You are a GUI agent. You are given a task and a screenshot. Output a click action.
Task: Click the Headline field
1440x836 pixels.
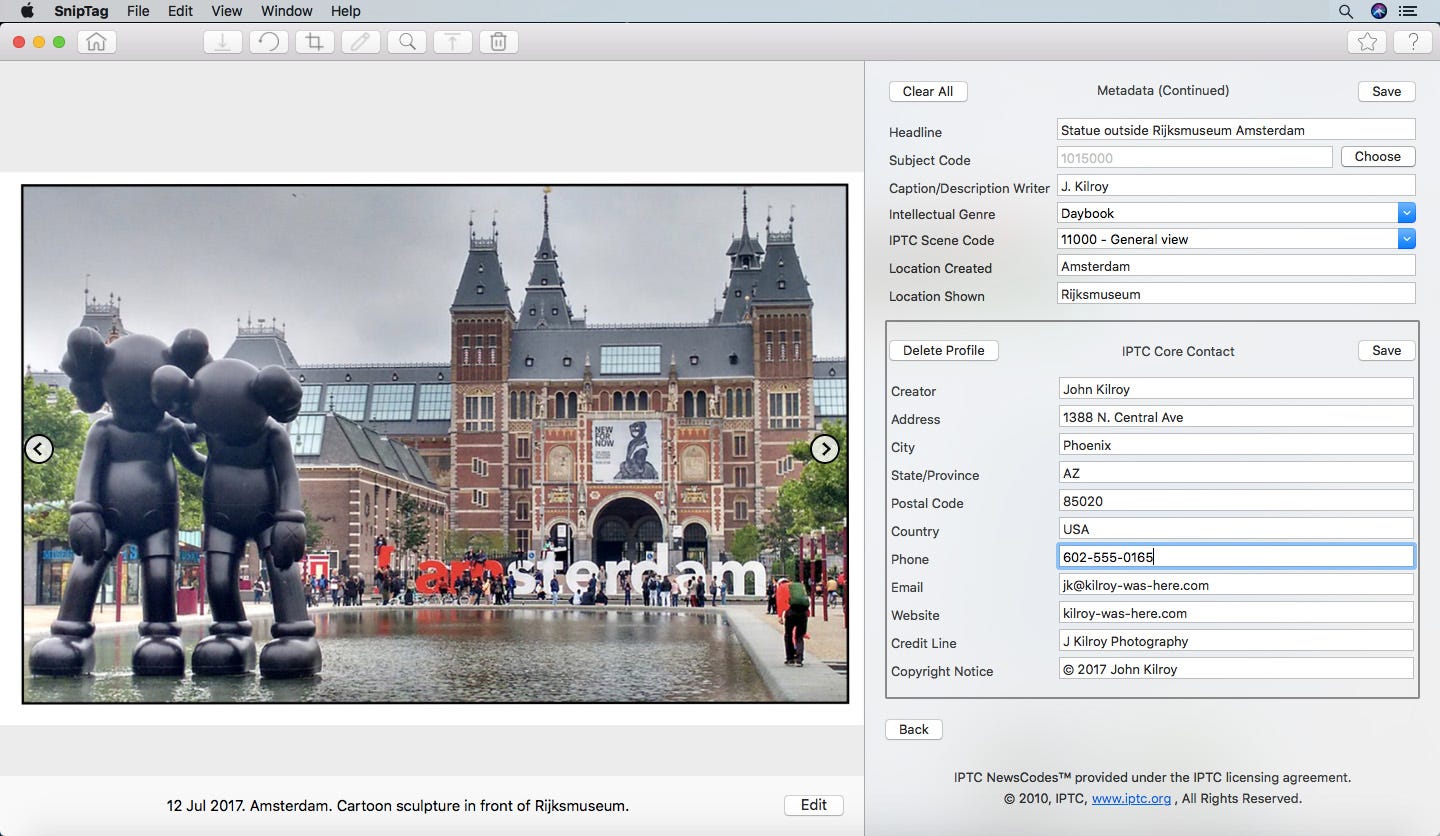pos(1236,129)
